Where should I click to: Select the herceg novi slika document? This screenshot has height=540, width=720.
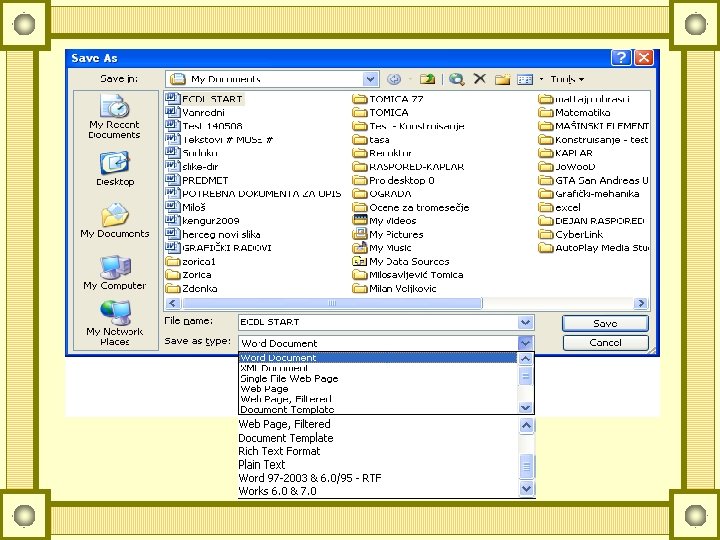pos(213,234)
